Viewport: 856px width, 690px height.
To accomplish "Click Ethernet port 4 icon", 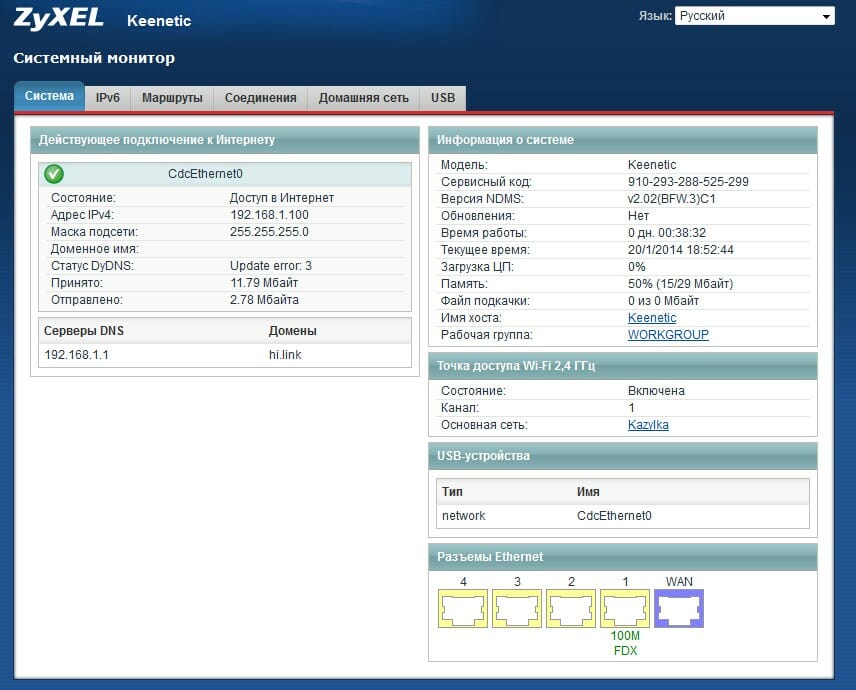I will pos(463,608).
